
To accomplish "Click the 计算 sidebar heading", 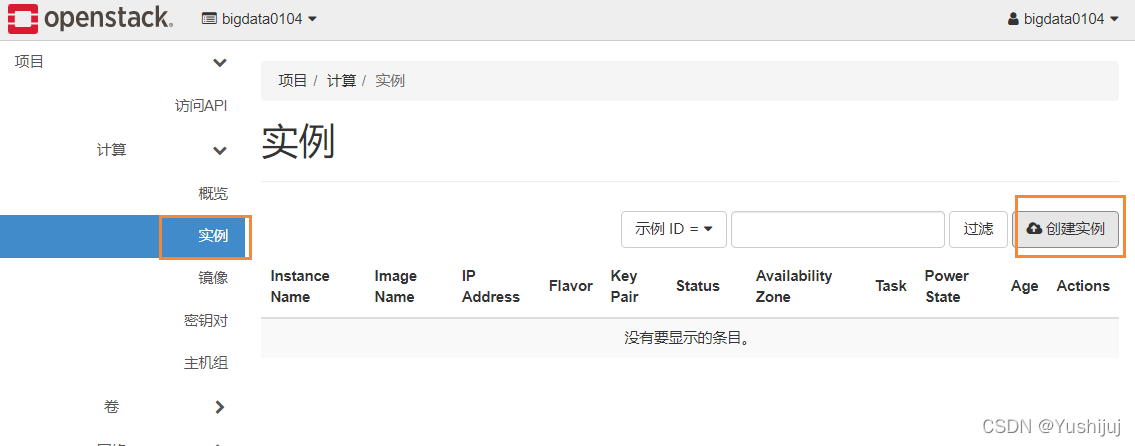I will [x=111, y=151].
